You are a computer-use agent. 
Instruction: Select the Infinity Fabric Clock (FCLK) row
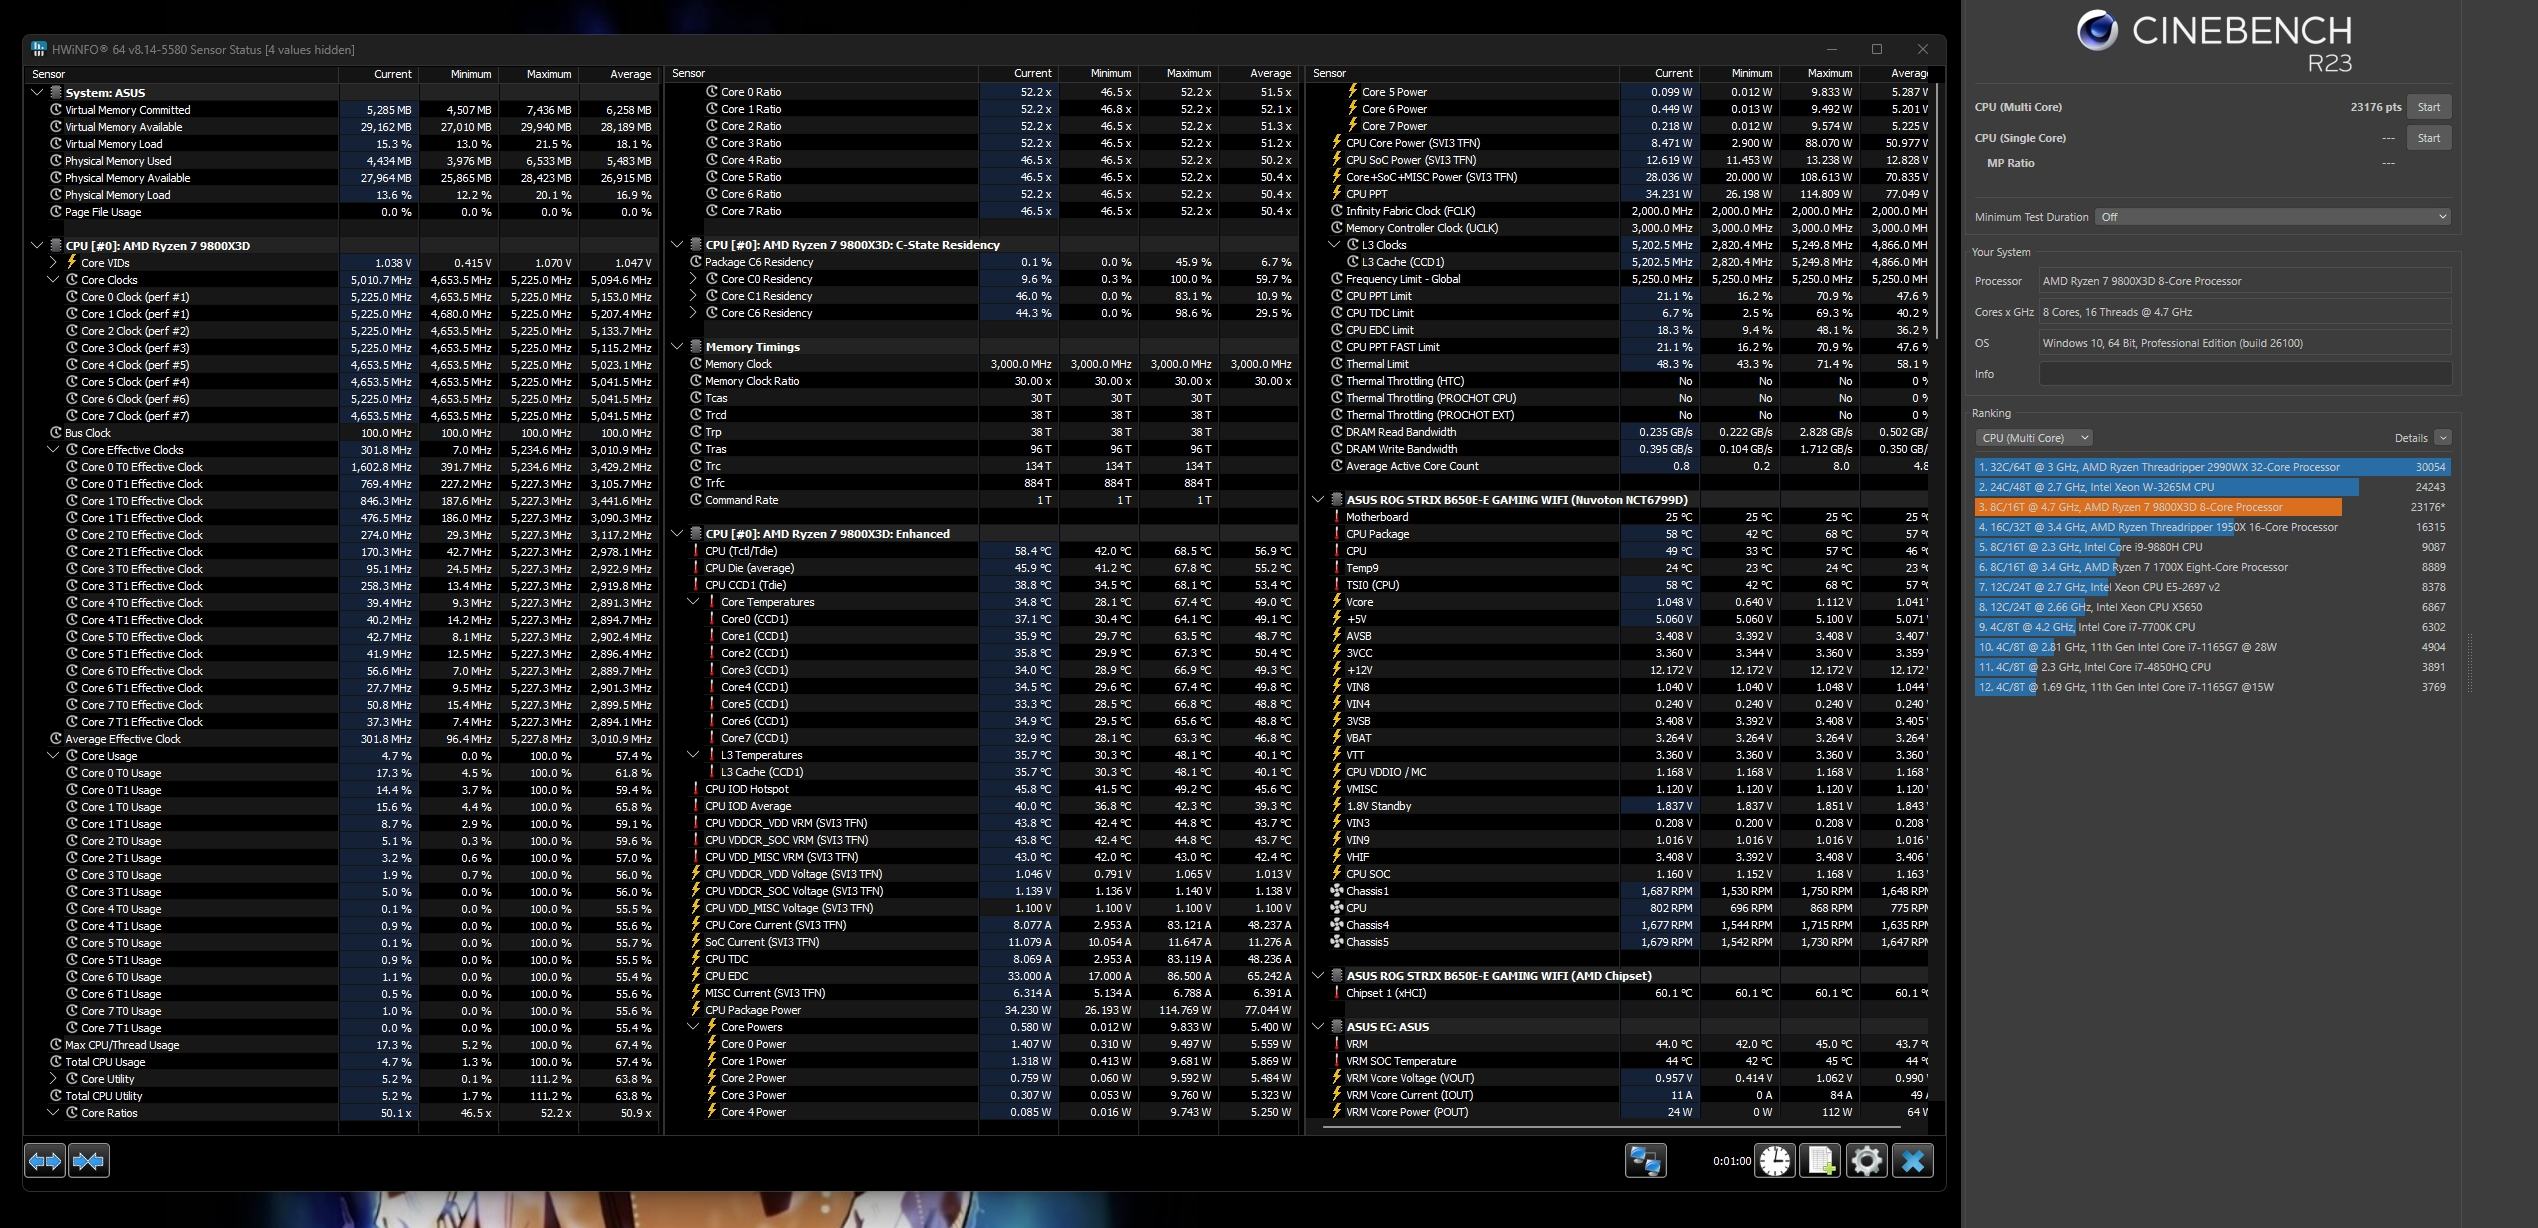[x=1618, y=211]
